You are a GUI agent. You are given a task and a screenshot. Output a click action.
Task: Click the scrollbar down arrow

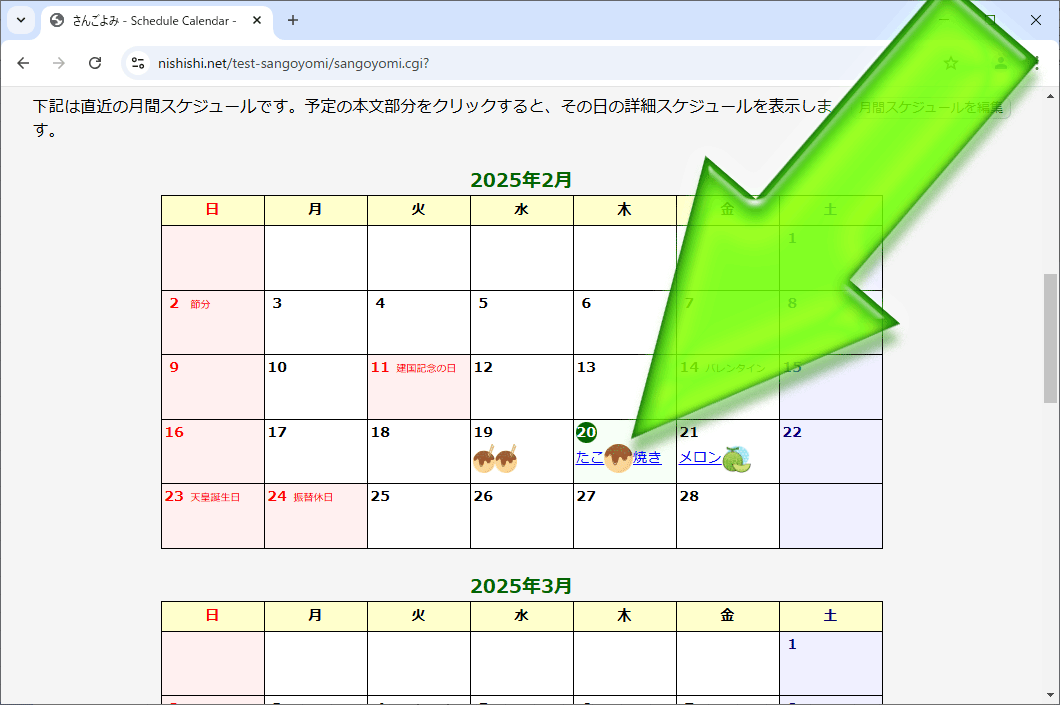pos(1050,695)
